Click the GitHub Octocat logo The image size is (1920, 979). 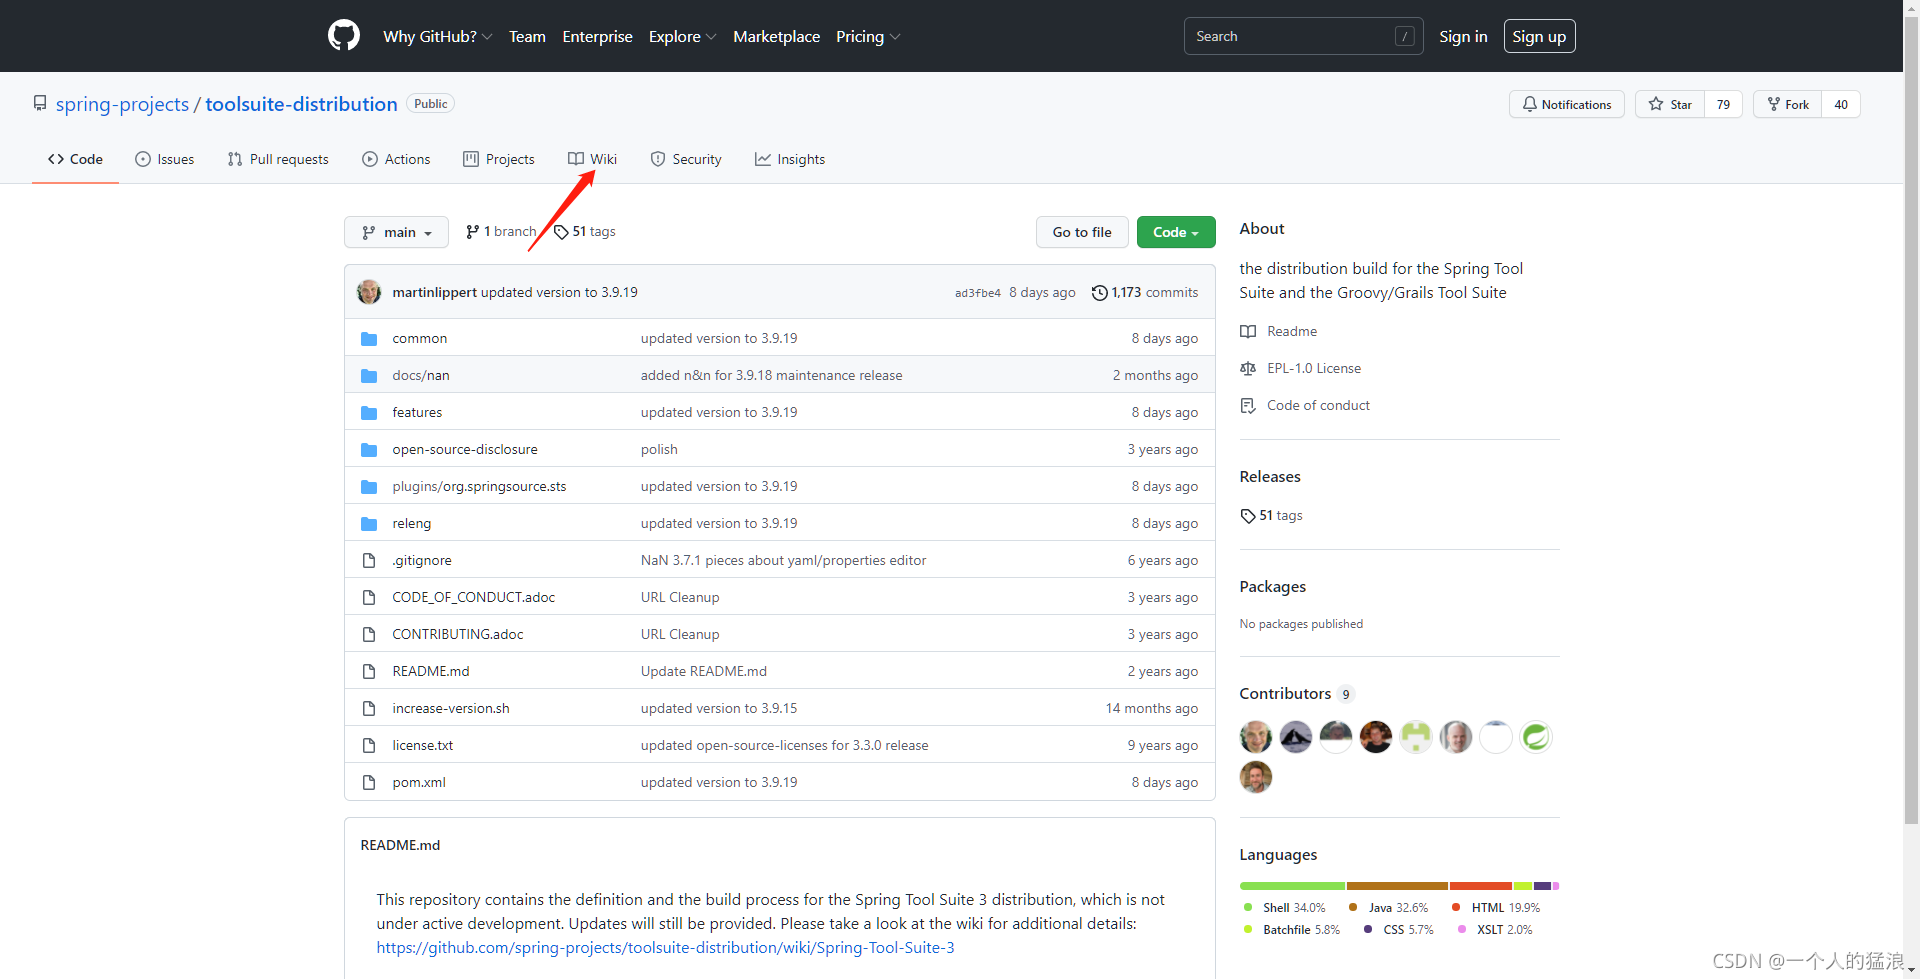(x=344, y=36)
